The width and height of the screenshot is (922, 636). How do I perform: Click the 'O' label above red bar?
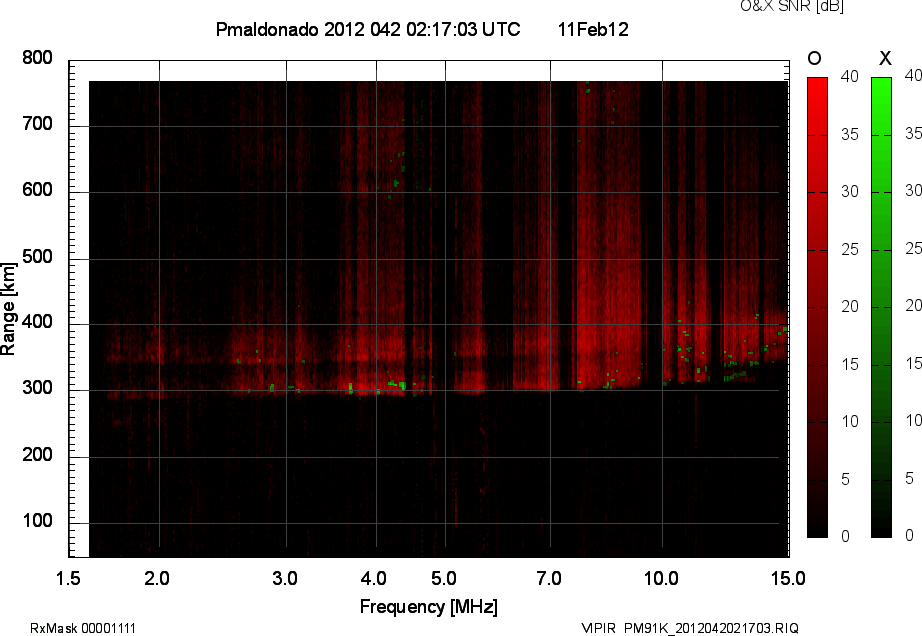(815, 59)
